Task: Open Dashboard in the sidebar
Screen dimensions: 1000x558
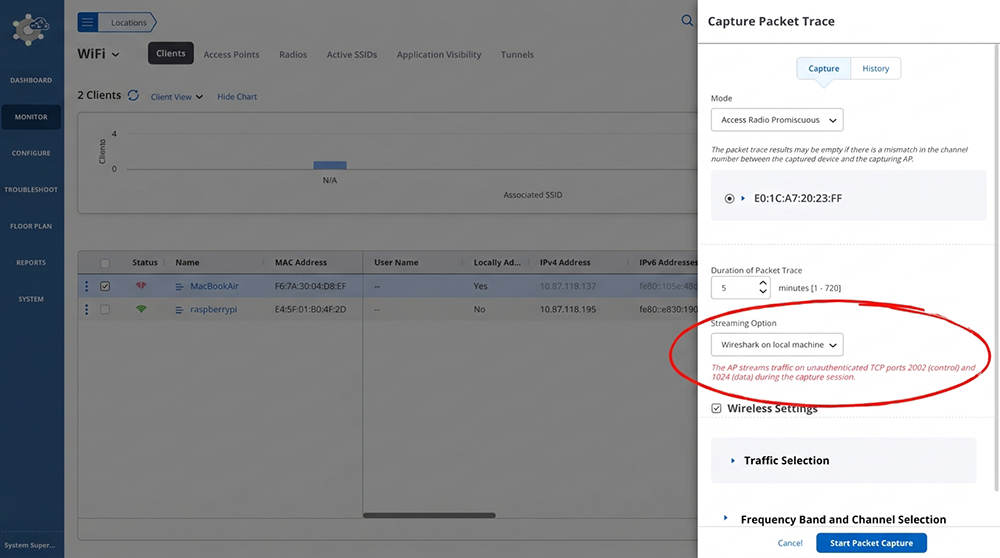Action: click(x=31, y=80)
